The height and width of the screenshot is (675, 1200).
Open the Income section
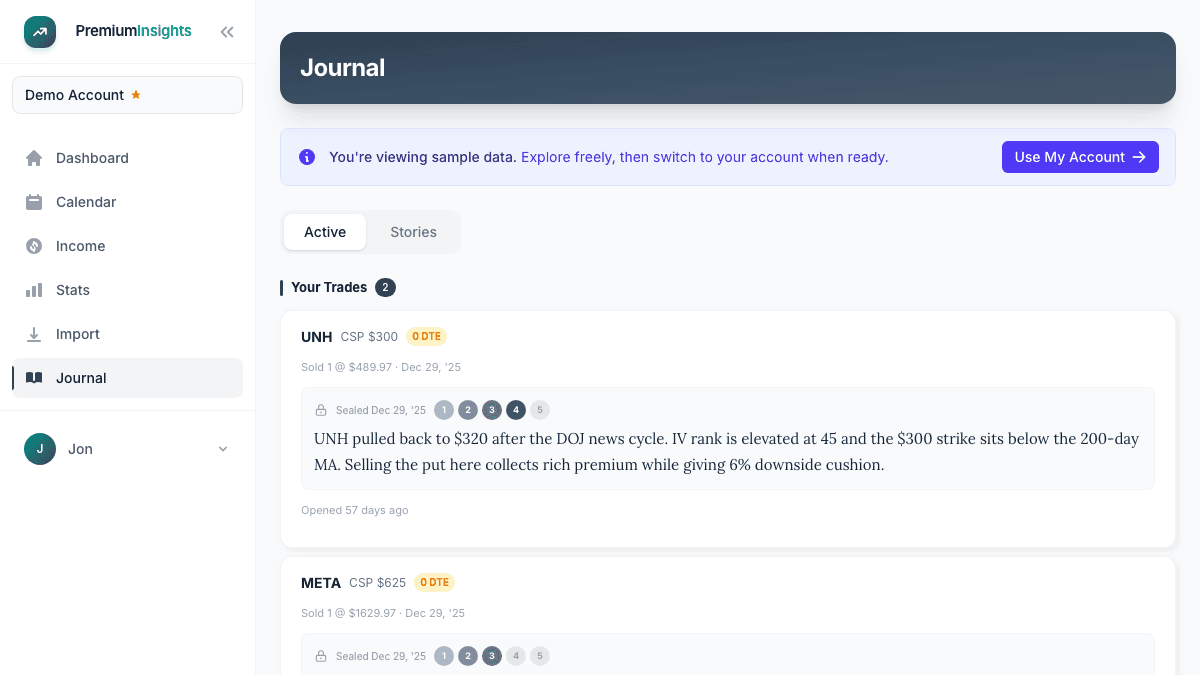[33, 246]
